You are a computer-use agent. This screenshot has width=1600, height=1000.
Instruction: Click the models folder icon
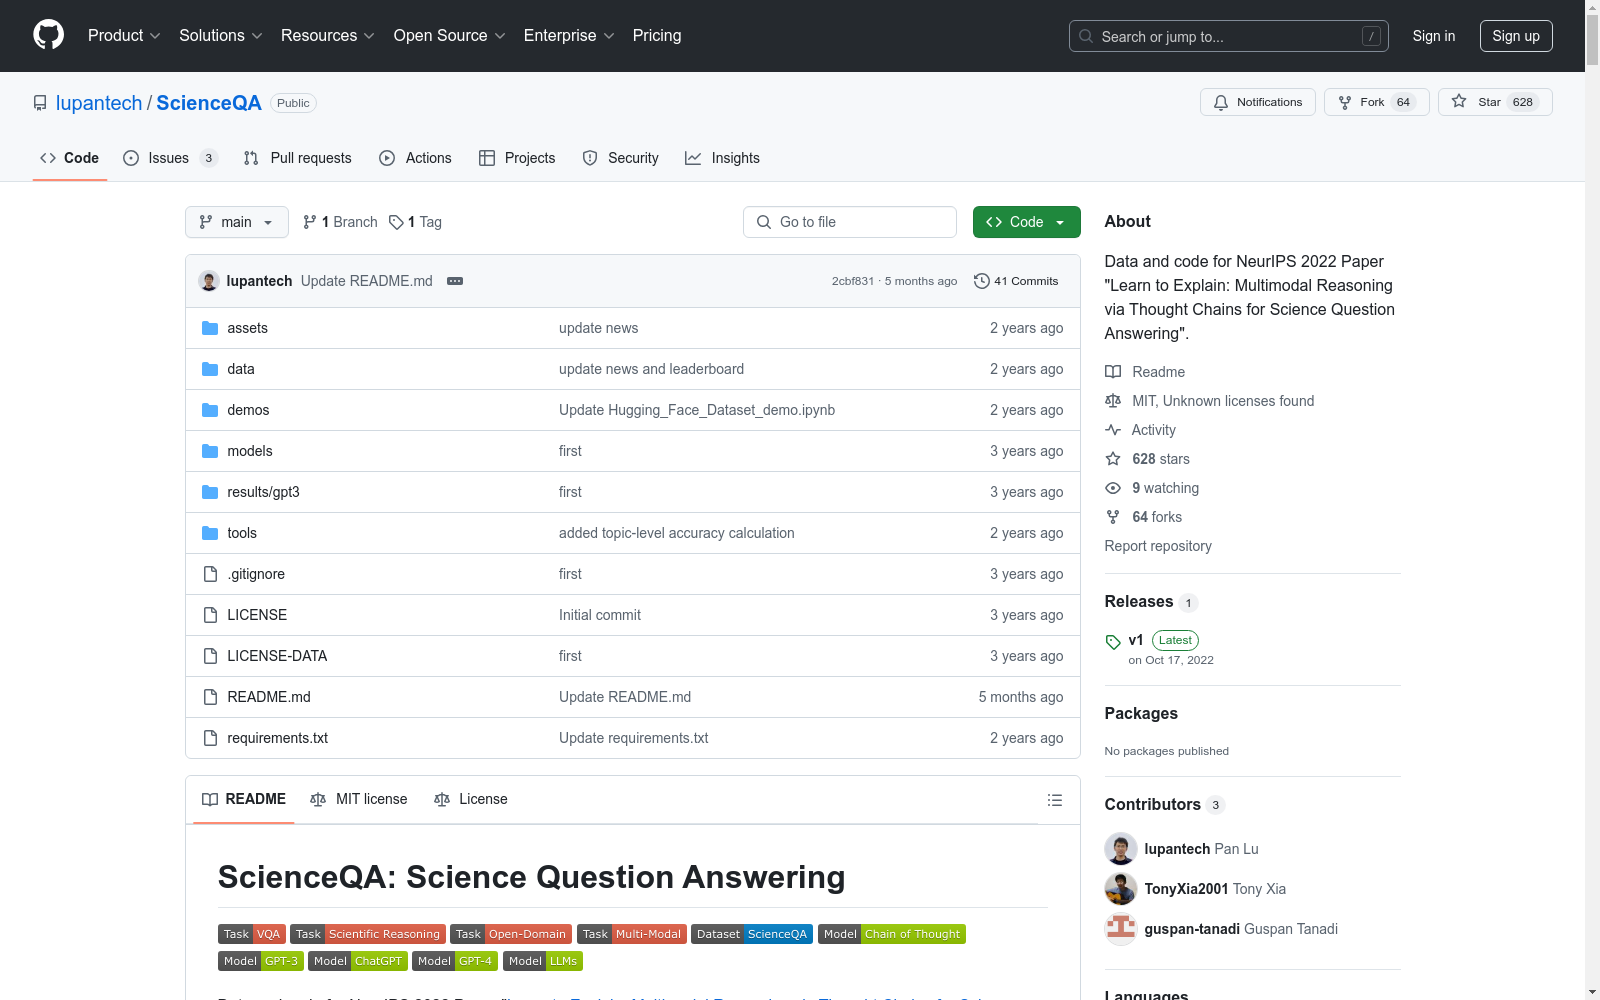210,451
